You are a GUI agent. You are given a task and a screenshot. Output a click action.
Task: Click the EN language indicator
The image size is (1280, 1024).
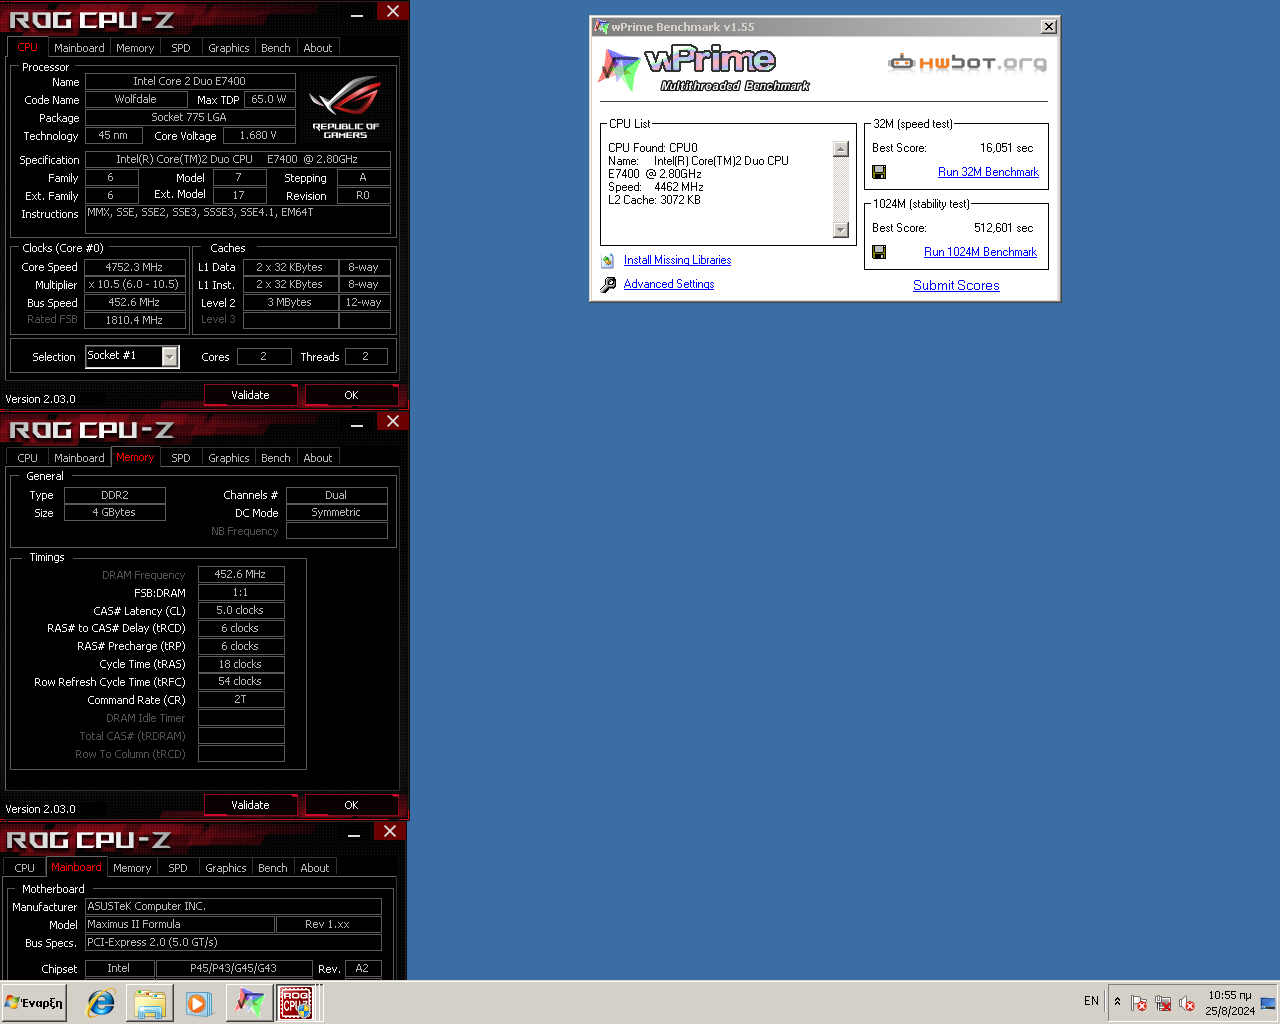(x=1091, y=1001)
